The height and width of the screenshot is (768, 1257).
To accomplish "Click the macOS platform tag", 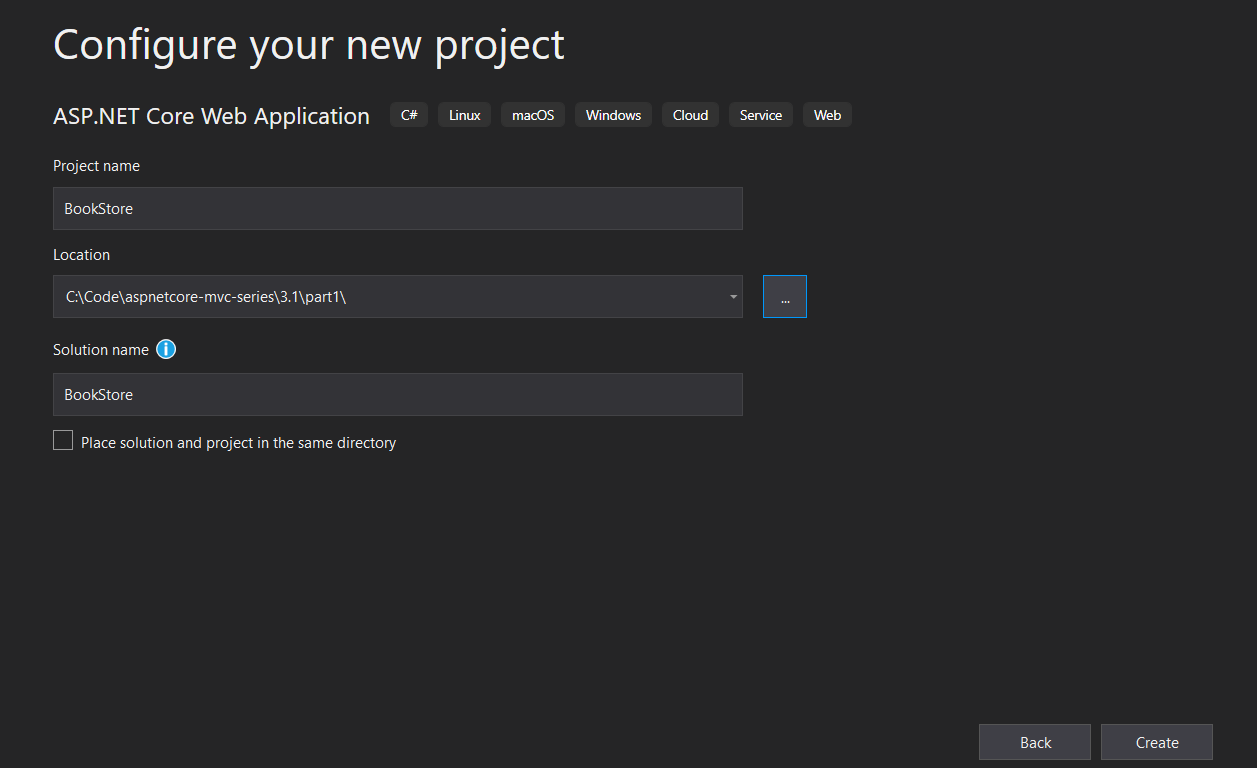I will coord(533,115).
